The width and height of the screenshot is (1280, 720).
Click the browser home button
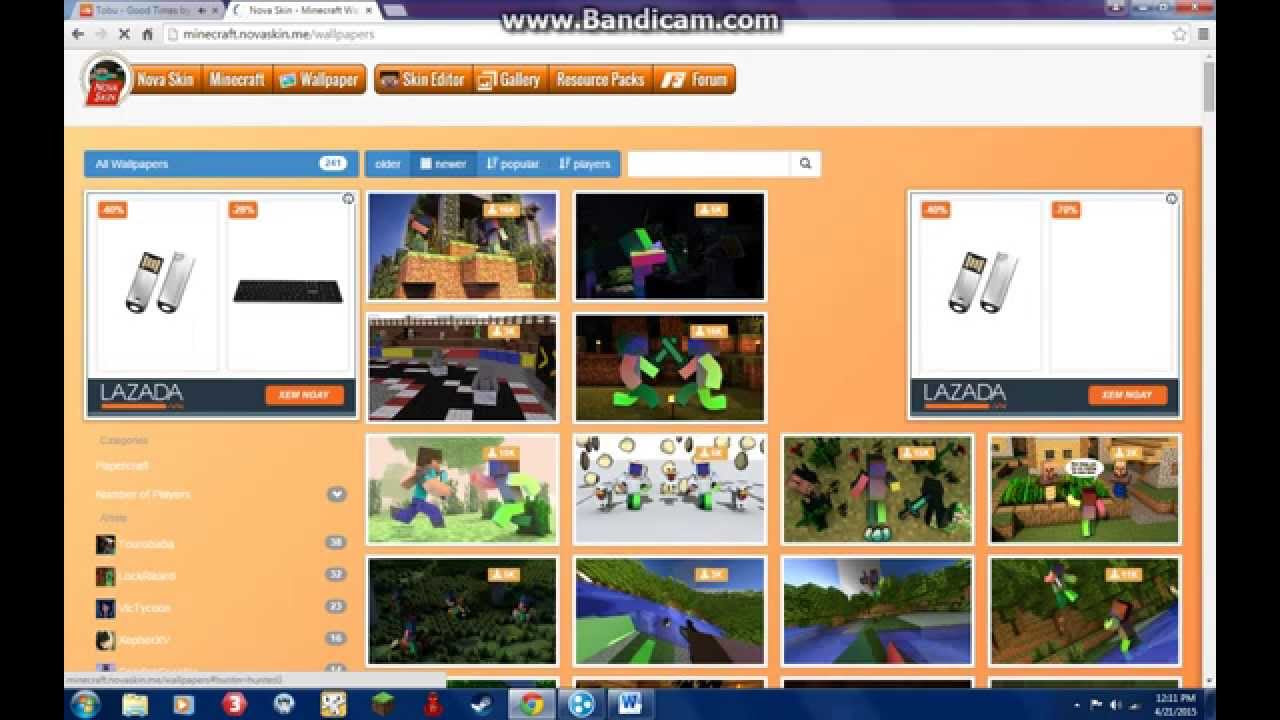(147, 34)
